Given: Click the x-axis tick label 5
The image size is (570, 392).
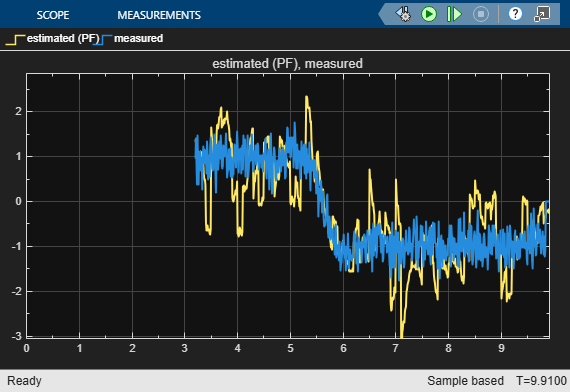Looking at the screenshot, I should (290, 348).
